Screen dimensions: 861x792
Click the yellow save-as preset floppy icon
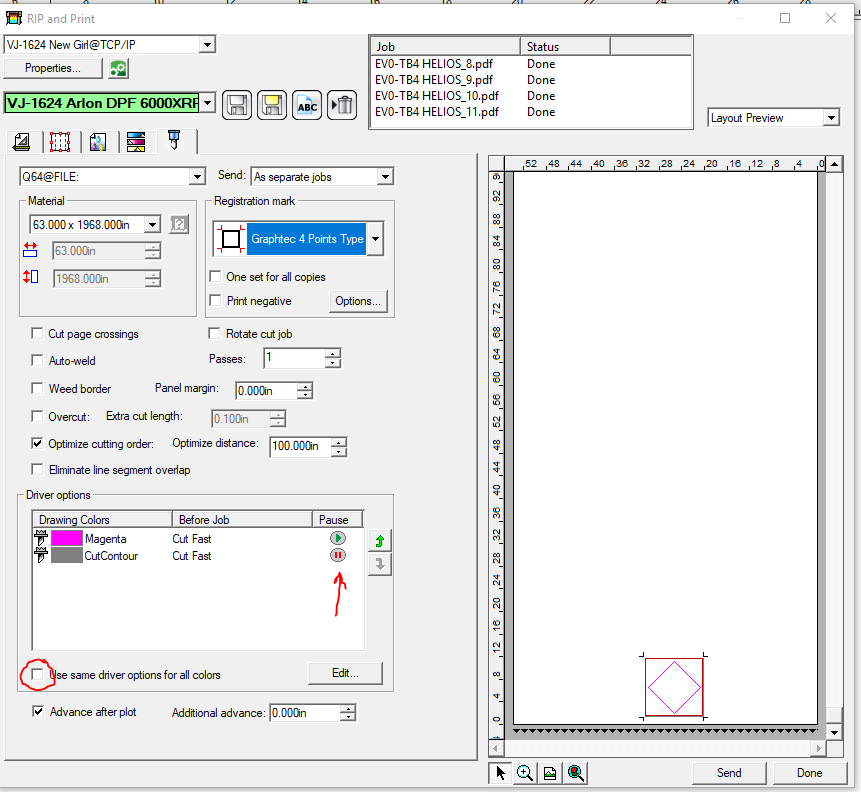(x=272, y=104)
